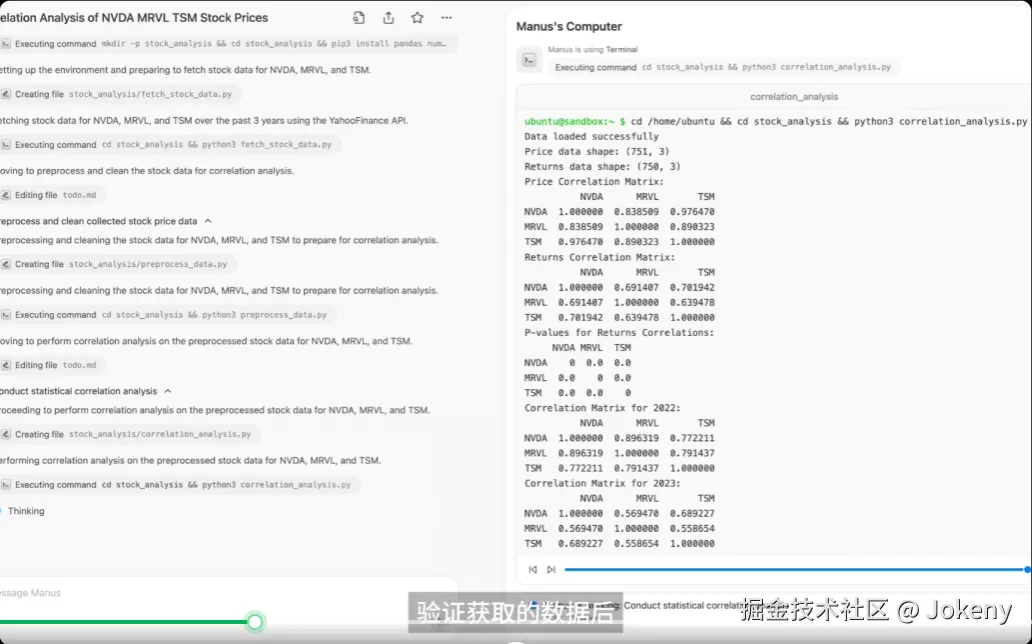Open 'Executing command python3 correlation_analysis.py' chat step
Viewport: 1032px width, 644px height.
(180, 485)
